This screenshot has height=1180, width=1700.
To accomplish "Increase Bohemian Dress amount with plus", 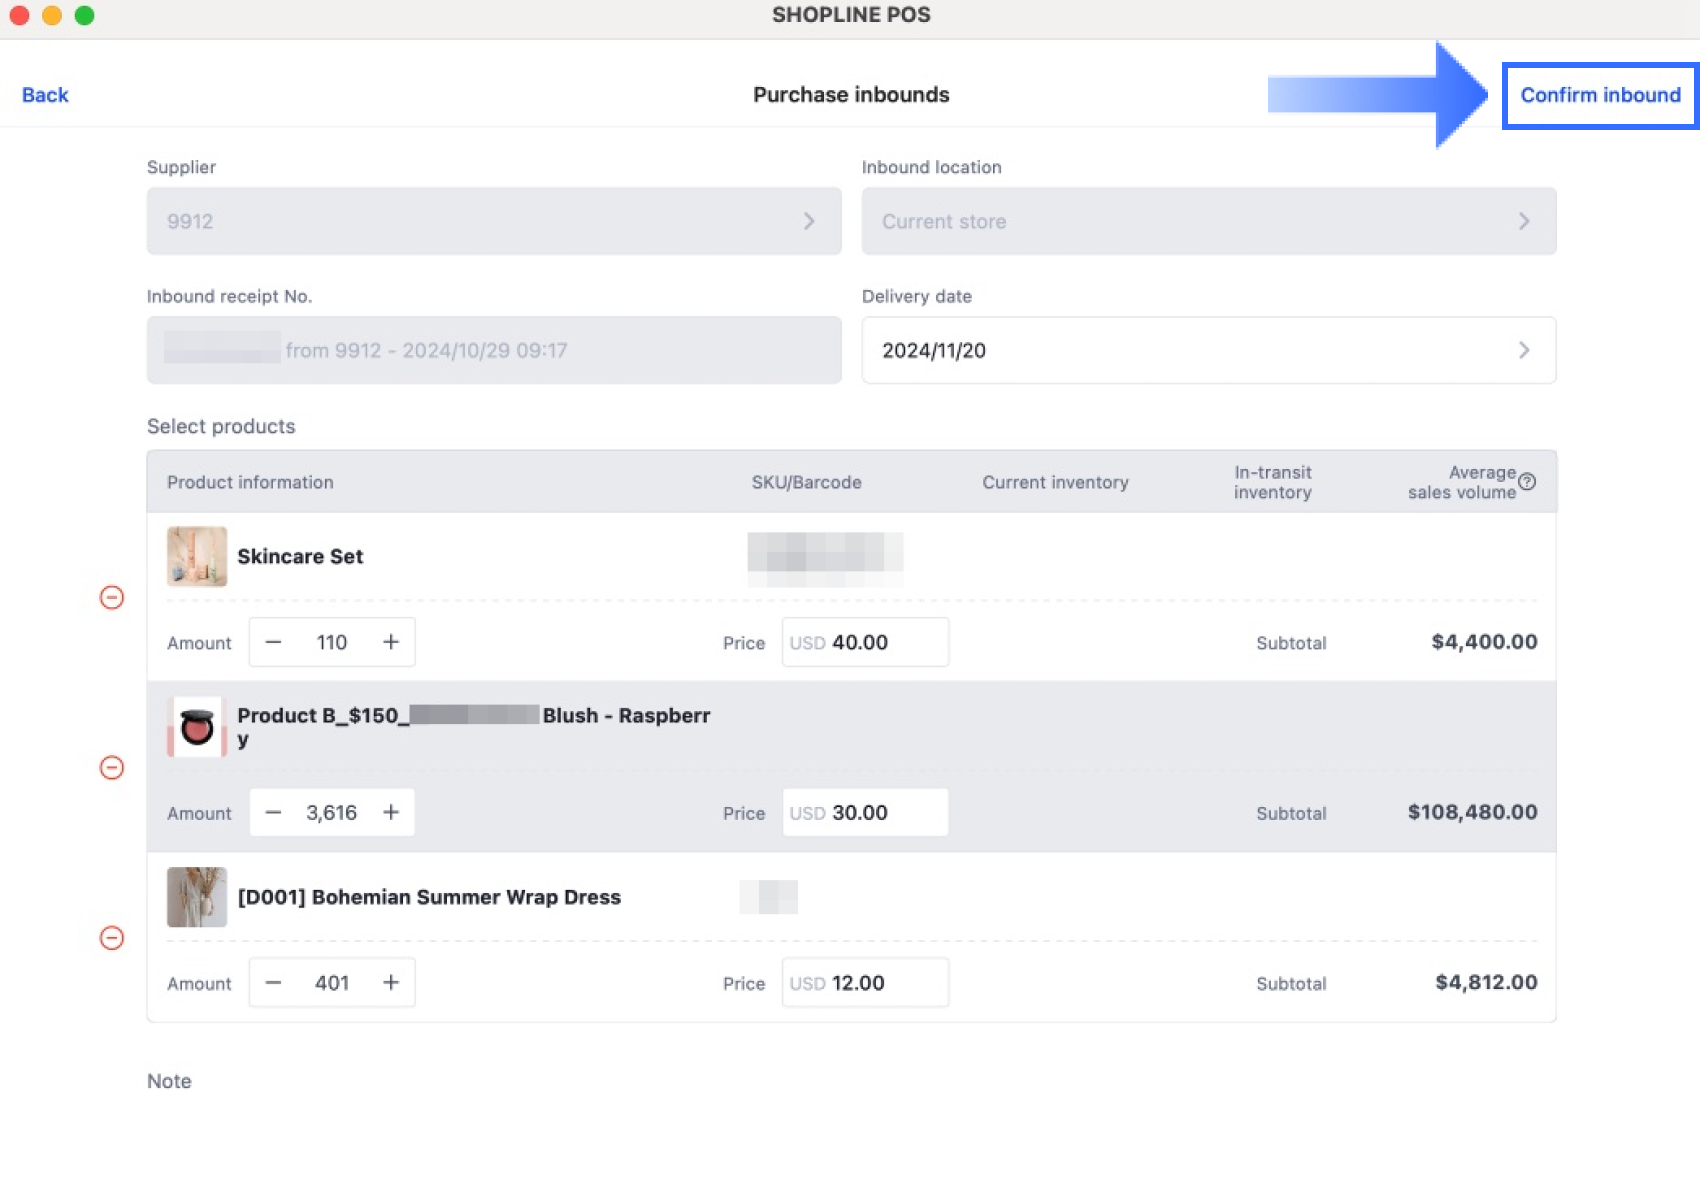I will coord(391,983).
